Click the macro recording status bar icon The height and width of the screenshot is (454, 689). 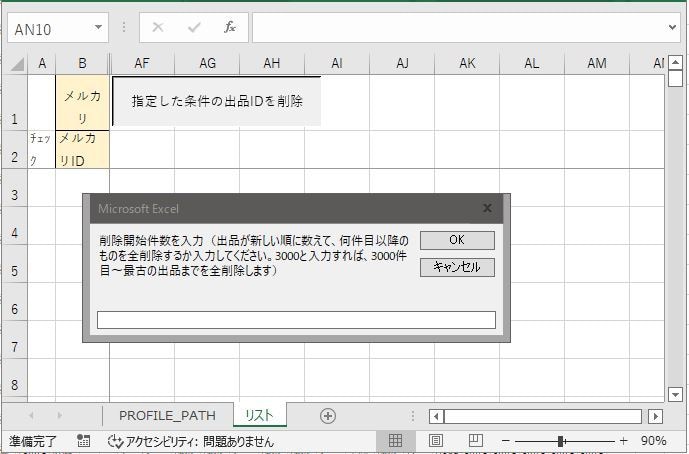click(x=83, y=441)
